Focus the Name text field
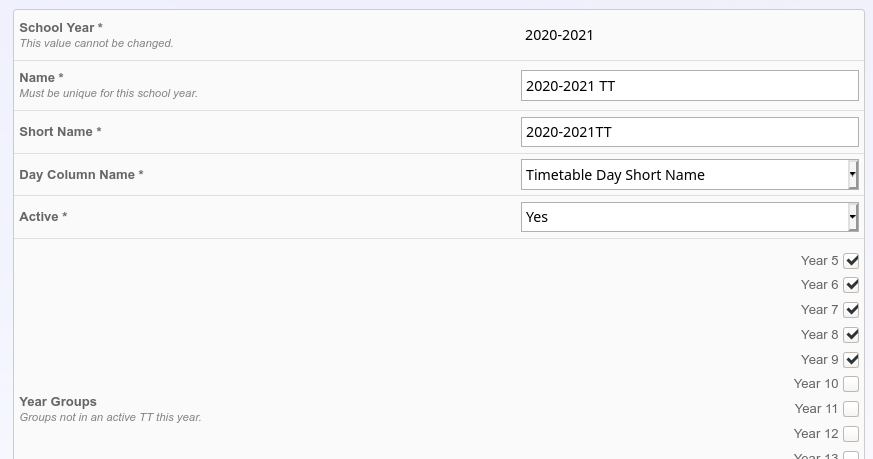 tap(689, 86)
